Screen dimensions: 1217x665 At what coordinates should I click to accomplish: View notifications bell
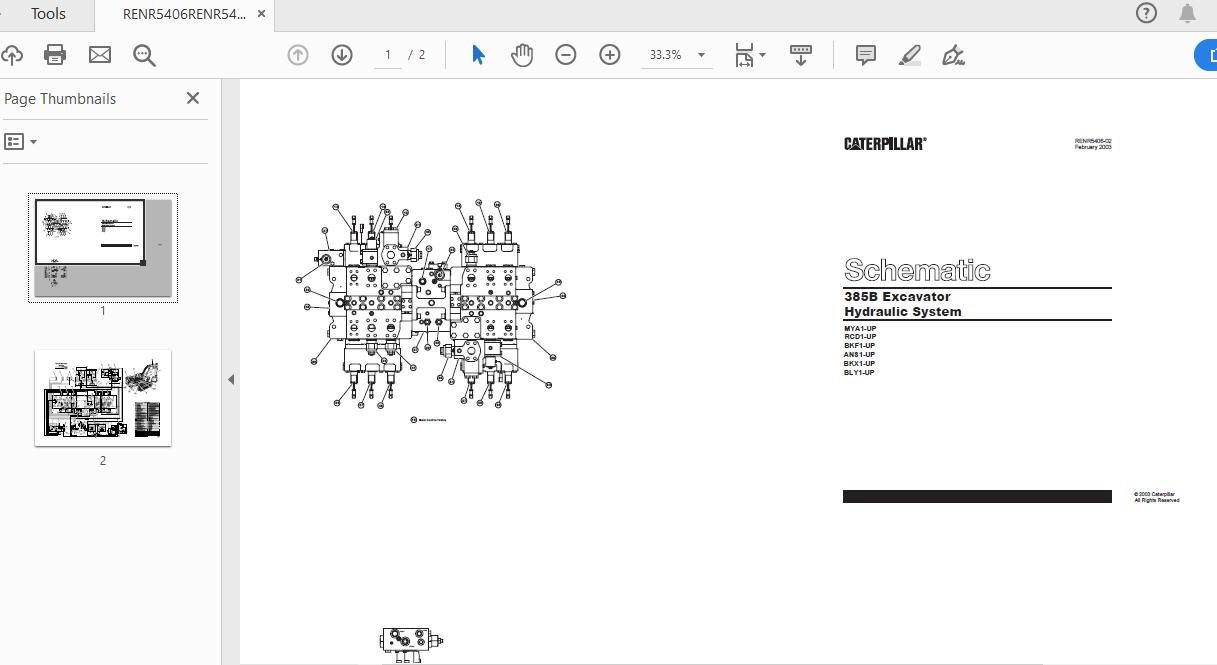1187,13
